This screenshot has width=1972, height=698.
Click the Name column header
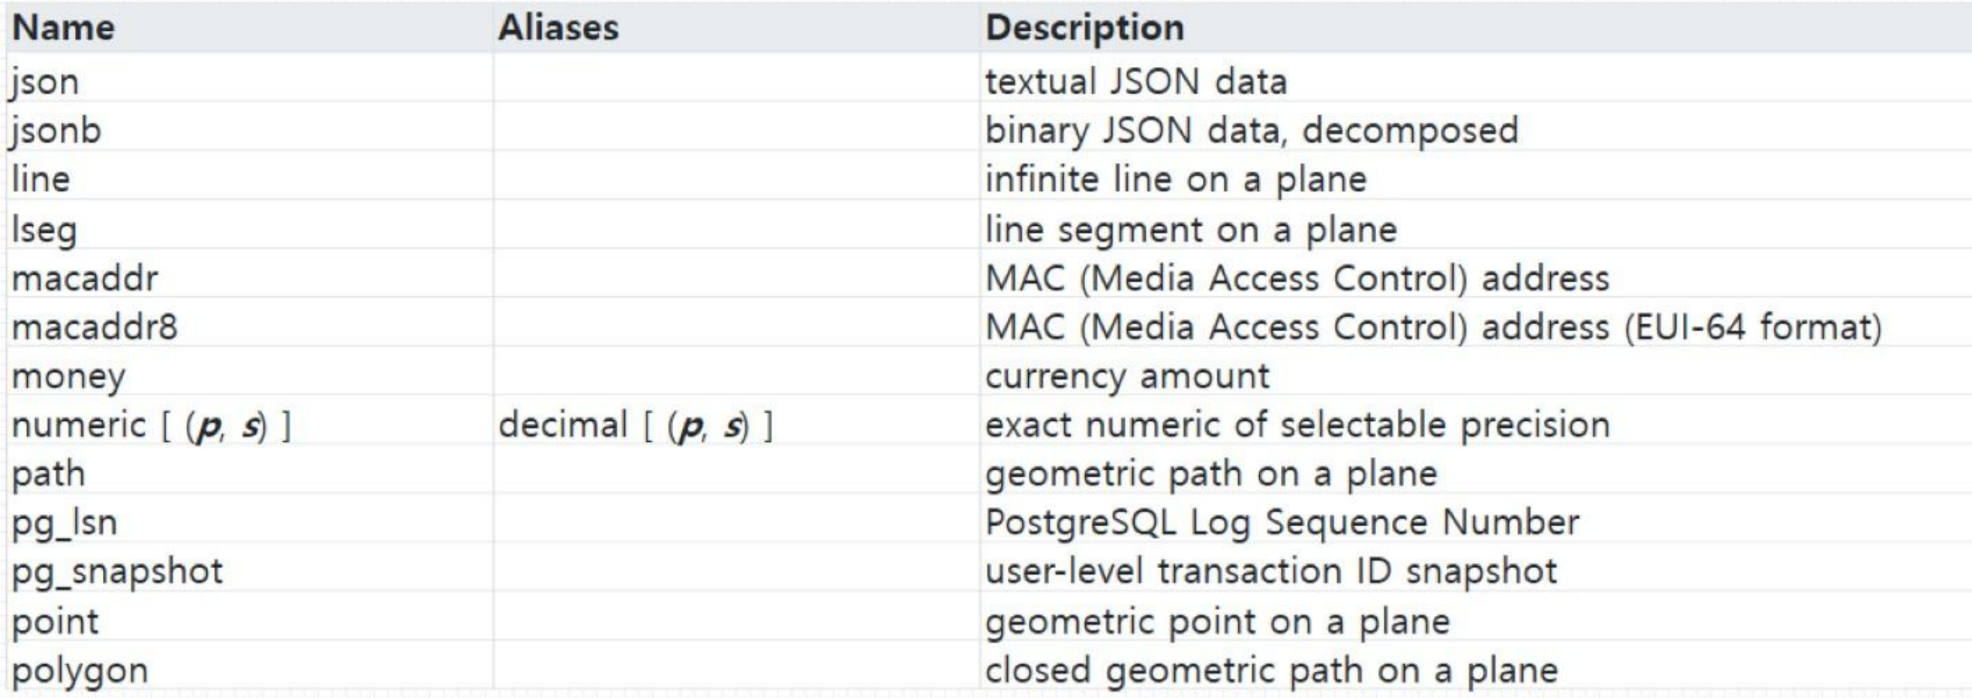(x=63, y=28)
